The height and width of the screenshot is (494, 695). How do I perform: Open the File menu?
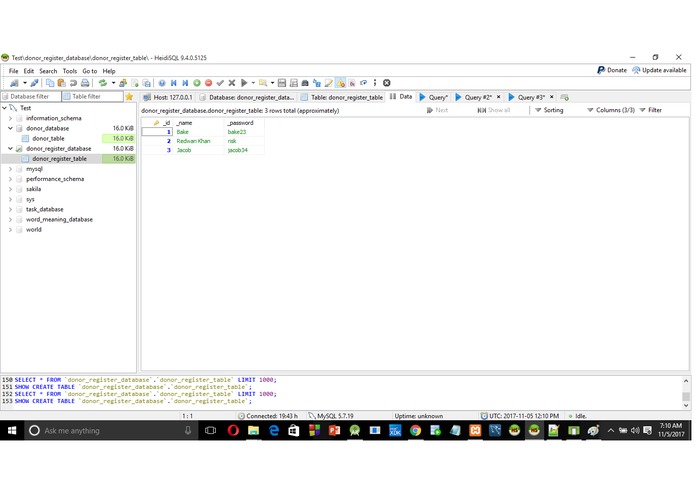point(14,71)
